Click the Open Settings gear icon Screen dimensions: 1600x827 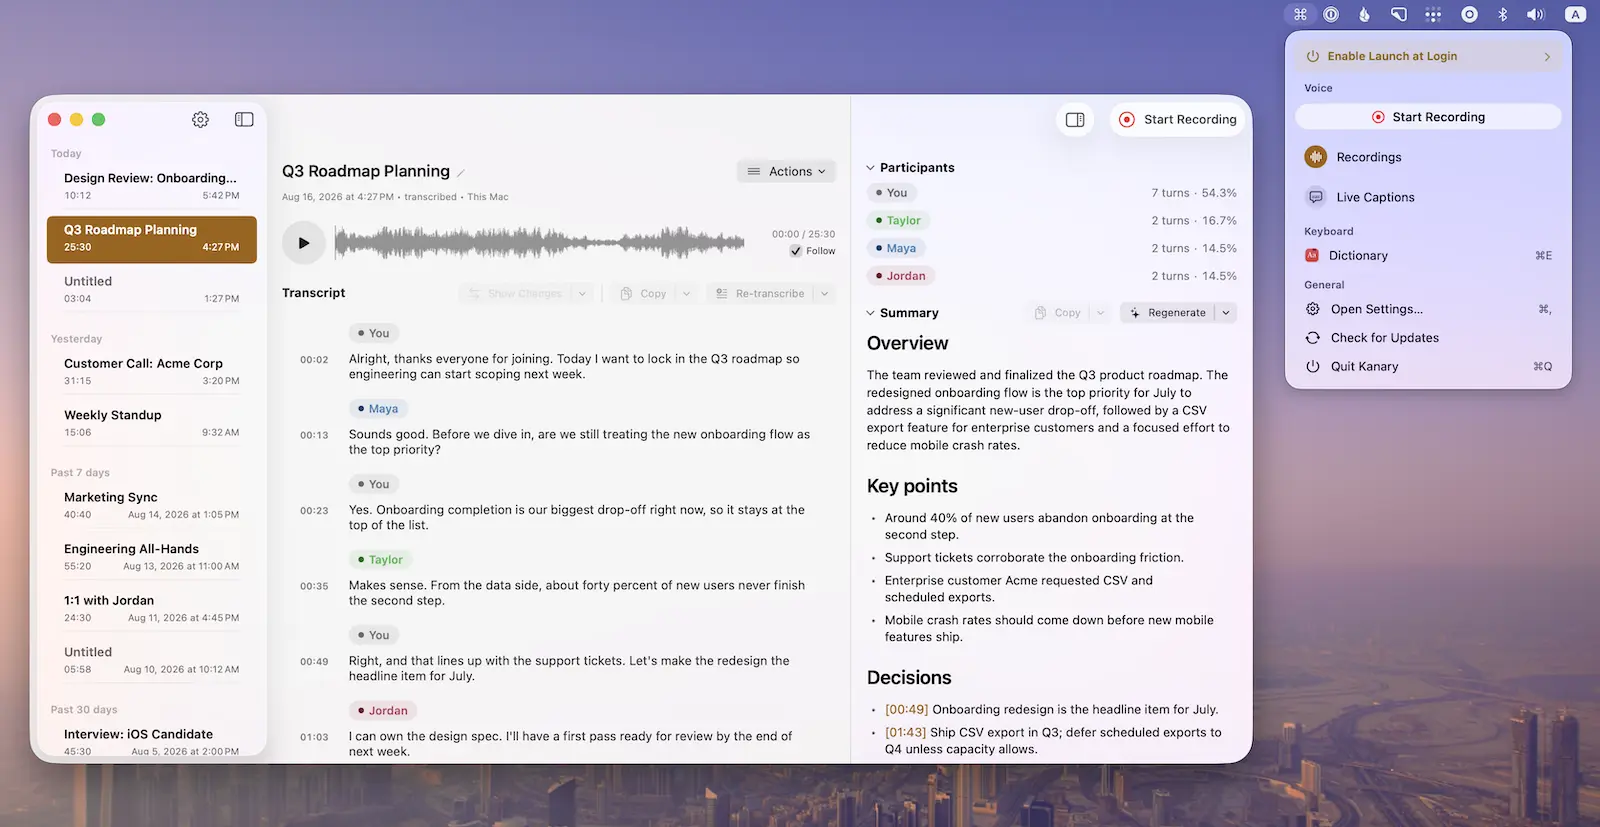tap(1313, 309)
